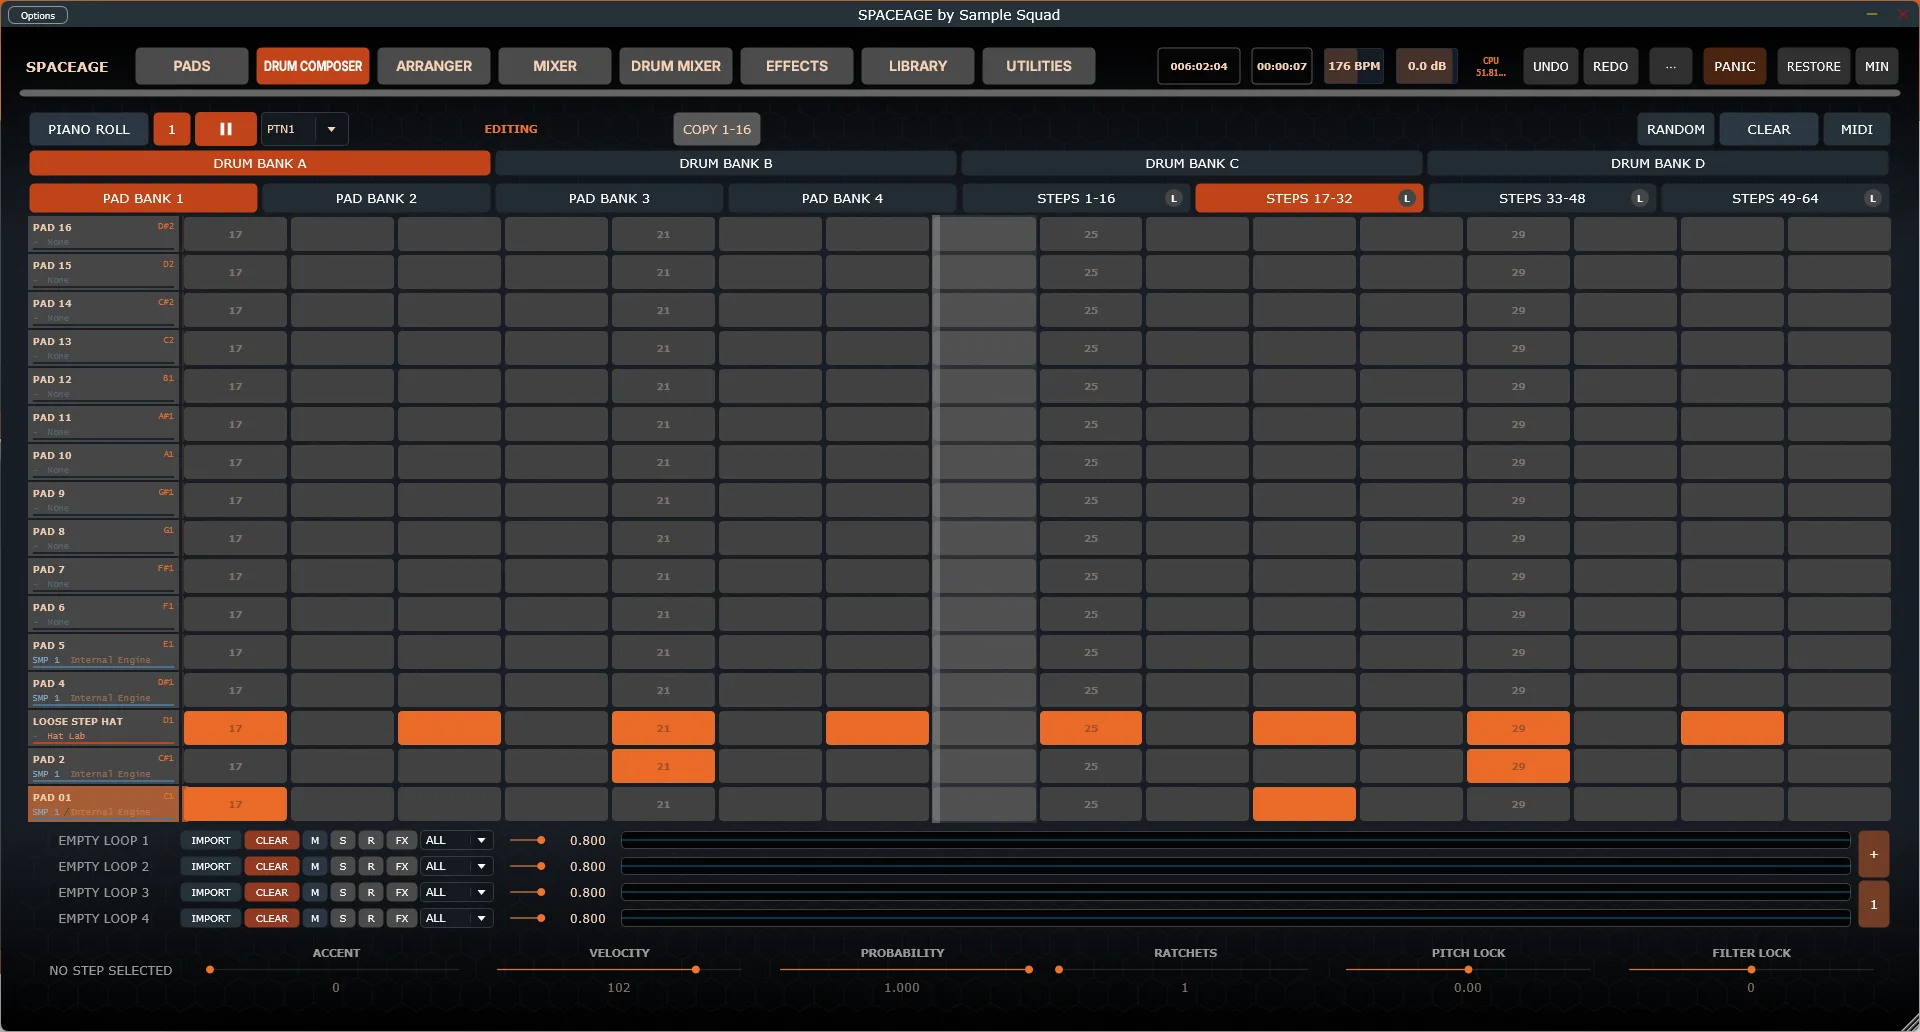
Task: Toggle R button on Empty Loop 1
Action: pos(371,841)
